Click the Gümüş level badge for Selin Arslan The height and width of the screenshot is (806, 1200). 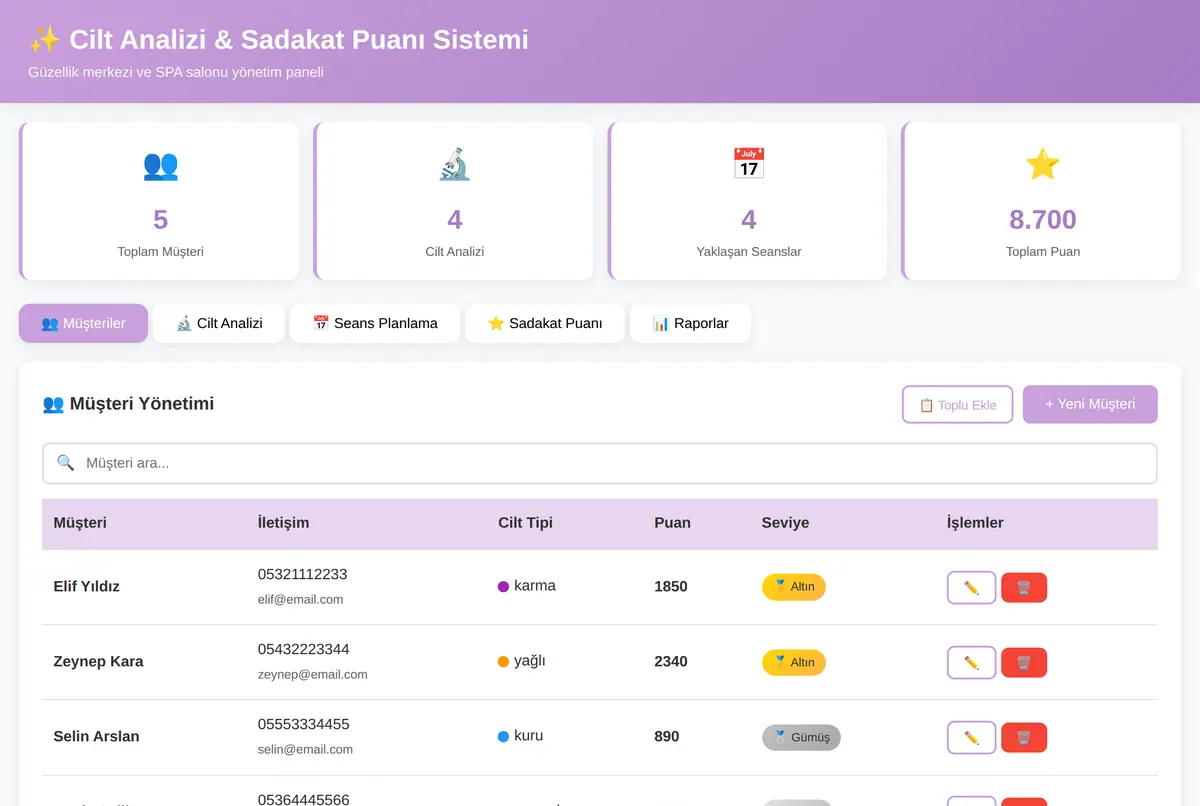point(801,737)
